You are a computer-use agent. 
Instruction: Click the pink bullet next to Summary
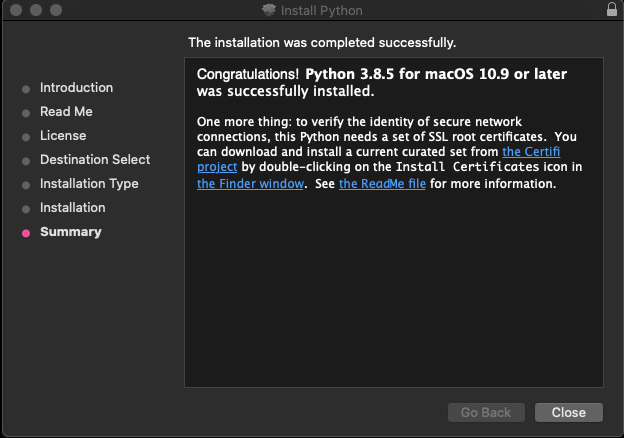coord(26,233)
